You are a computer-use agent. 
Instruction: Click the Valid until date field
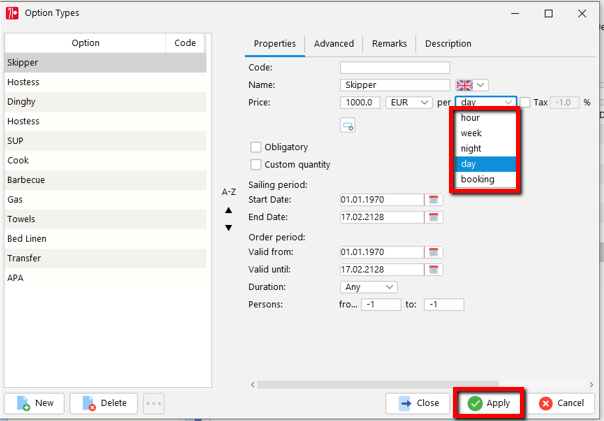382,270
